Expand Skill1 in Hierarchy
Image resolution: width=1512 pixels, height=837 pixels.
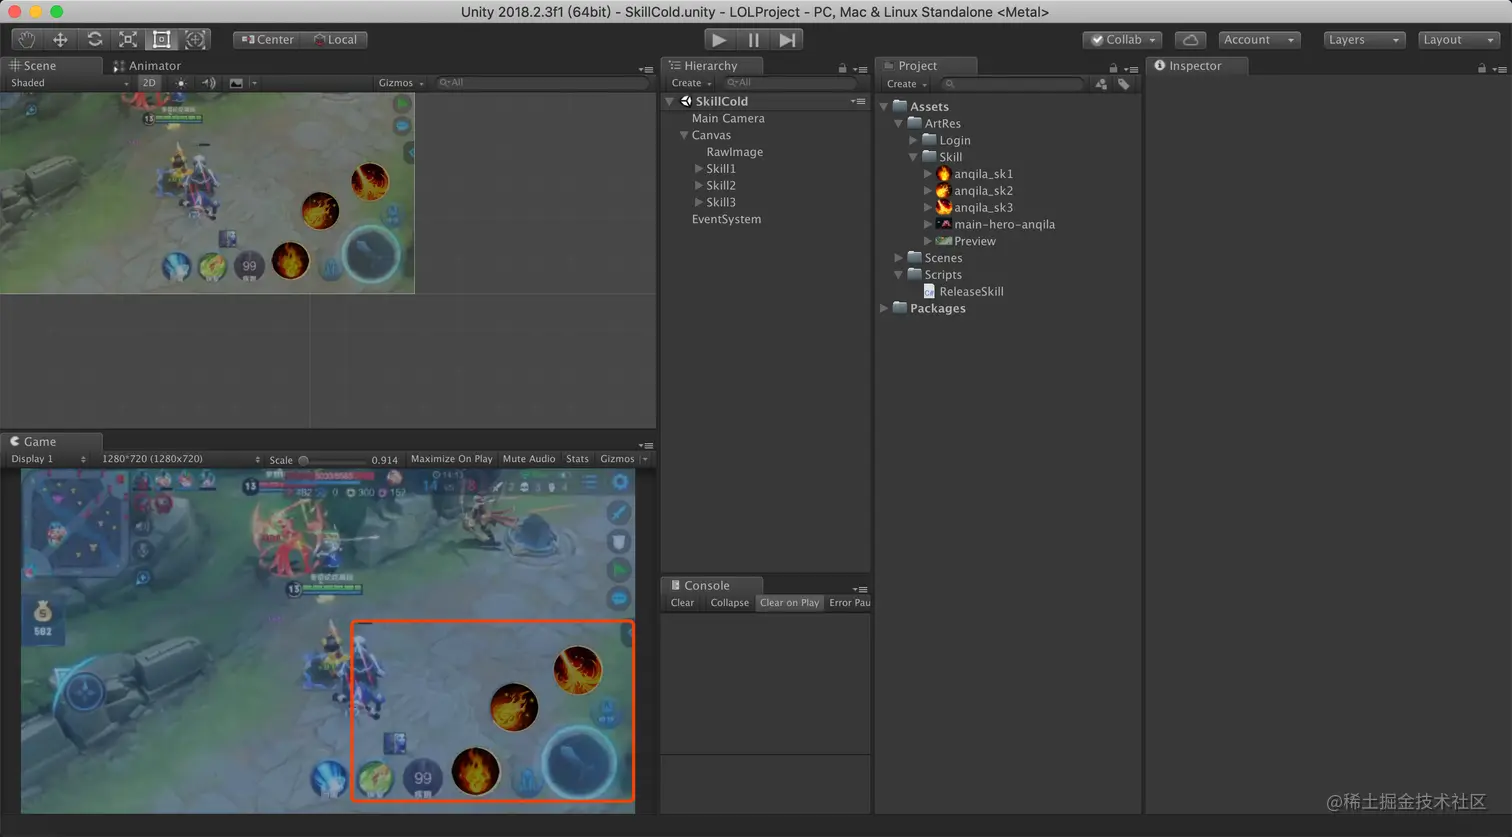click(698, 169)
